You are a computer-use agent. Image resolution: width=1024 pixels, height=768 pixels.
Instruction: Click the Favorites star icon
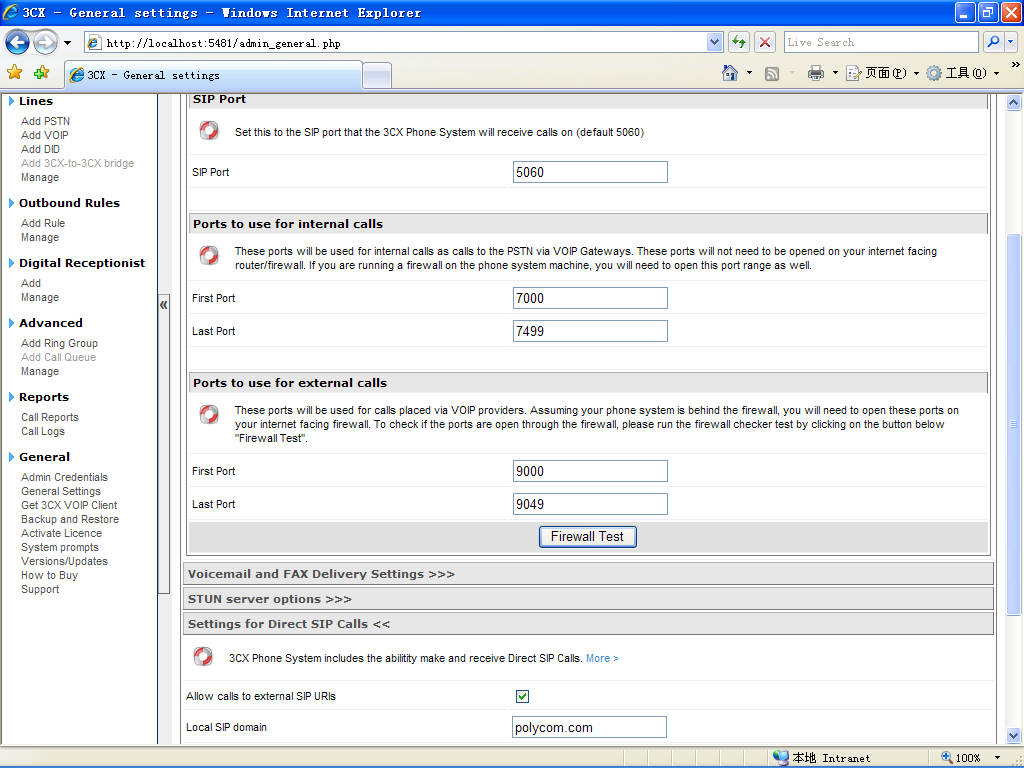15,73
